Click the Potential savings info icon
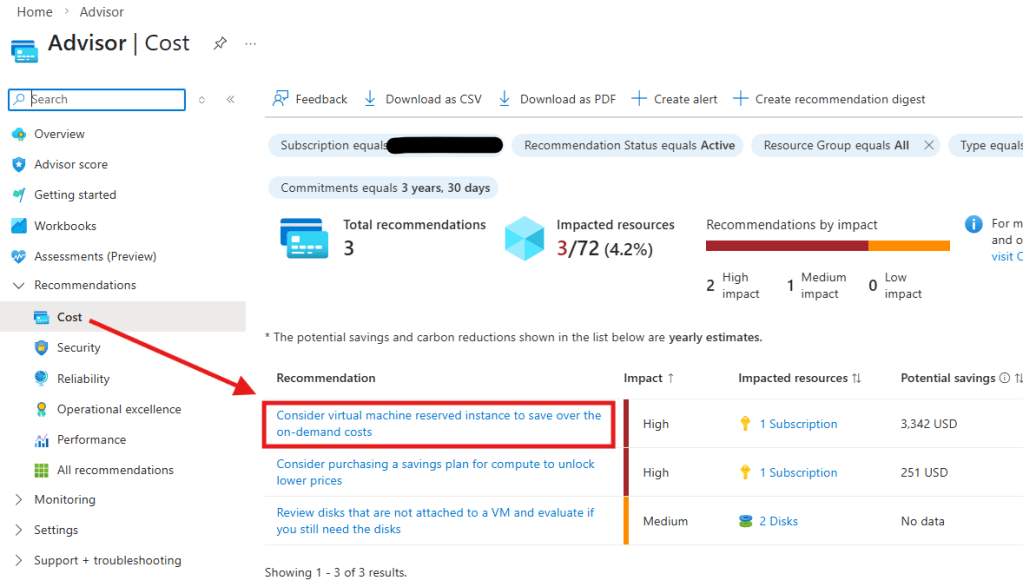 coord(1004,378)
